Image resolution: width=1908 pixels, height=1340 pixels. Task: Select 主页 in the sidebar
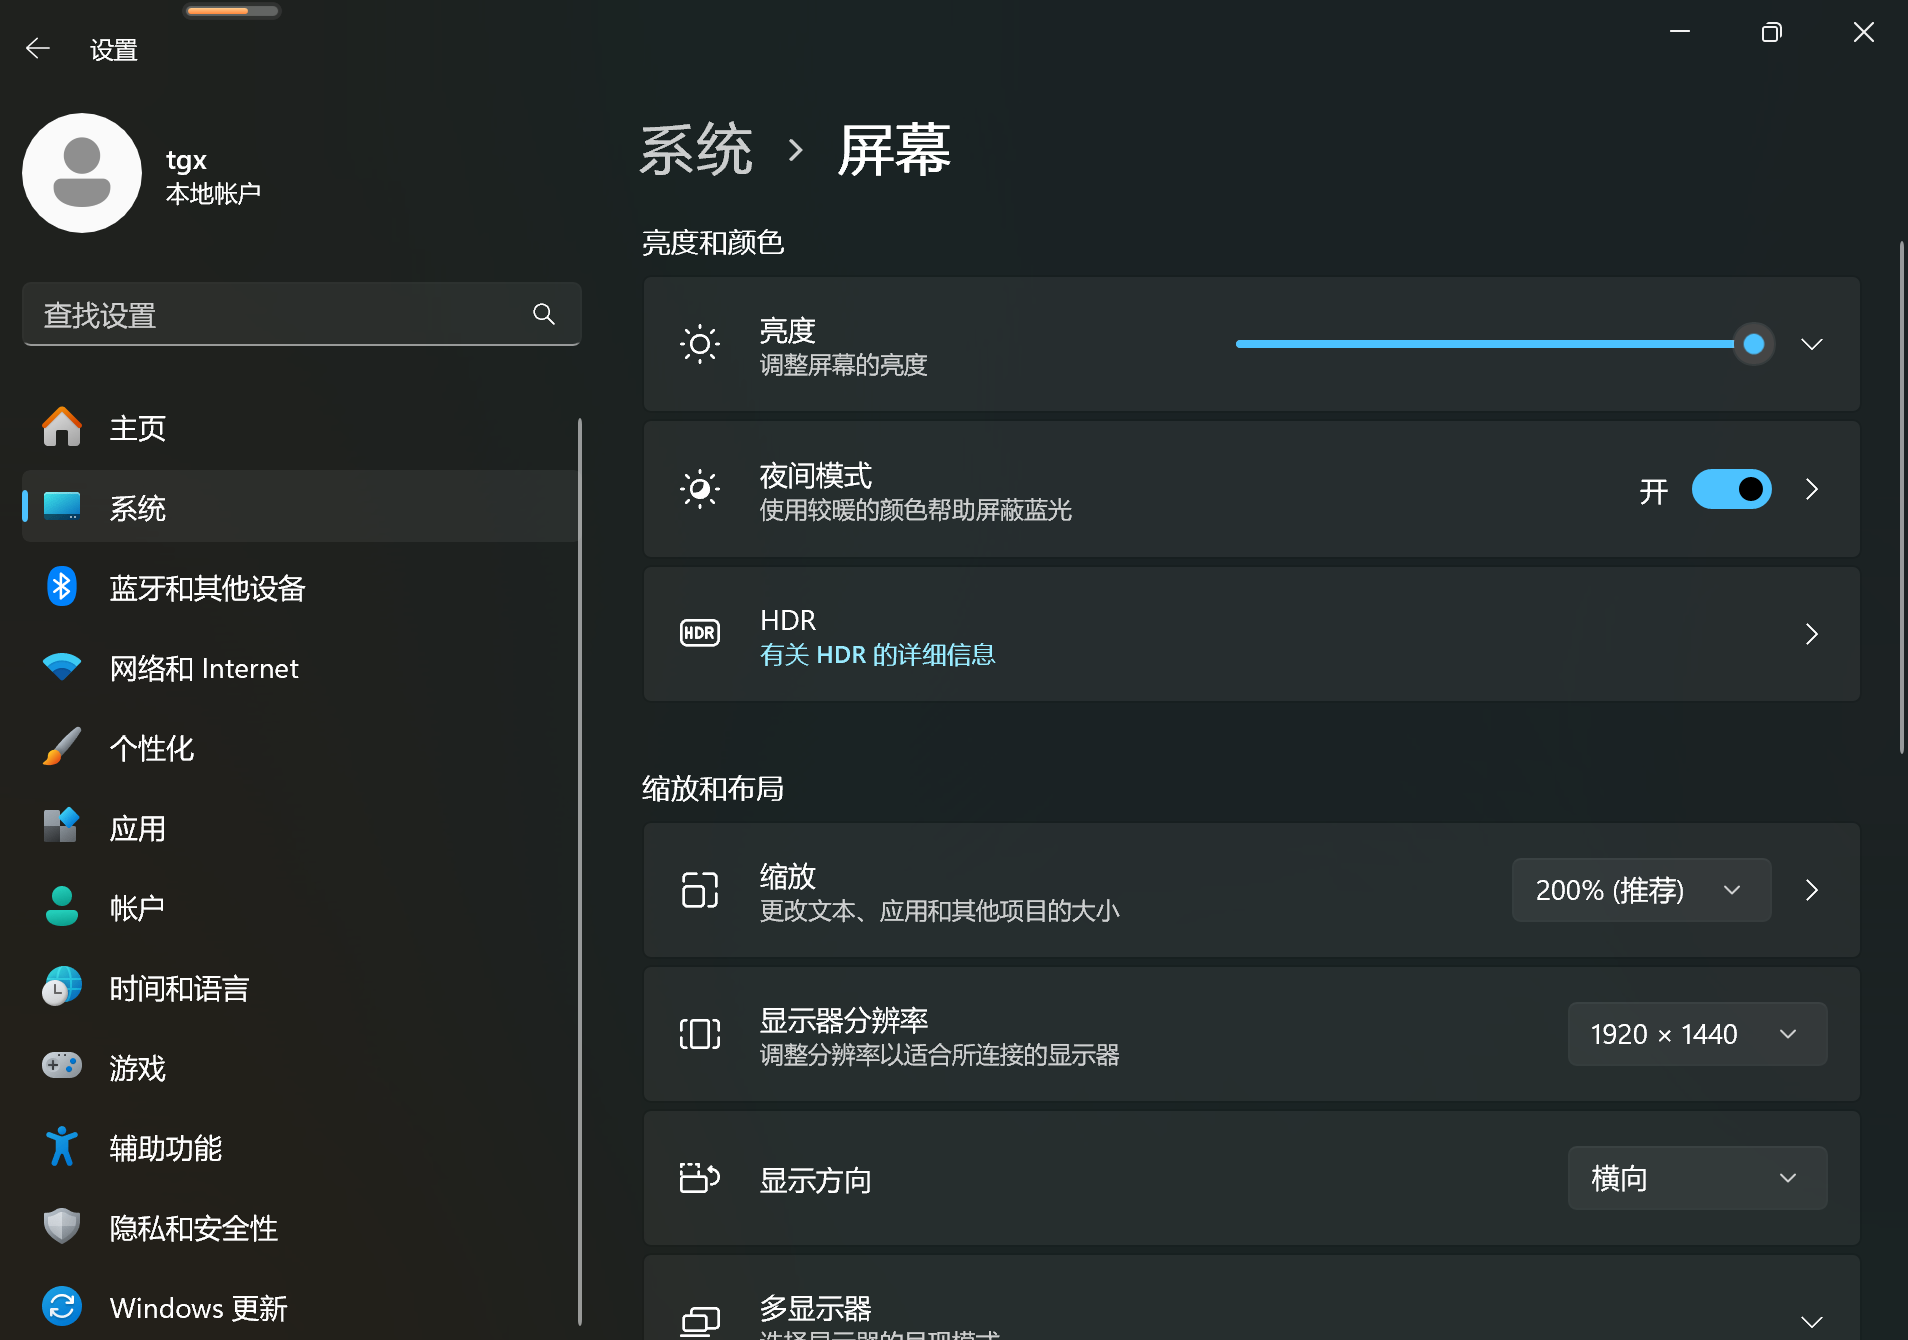pyautogui.click(x=300, y=427)
